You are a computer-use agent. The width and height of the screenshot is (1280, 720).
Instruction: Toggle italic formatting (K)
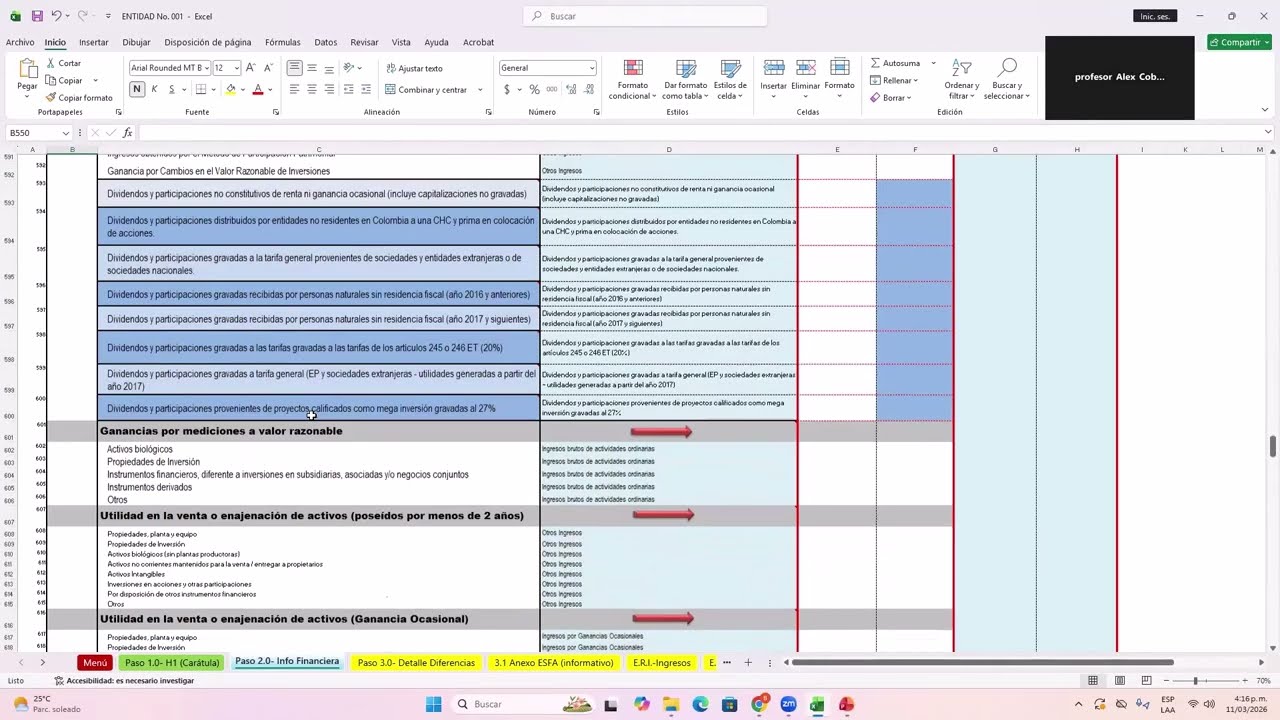(154, 89)
